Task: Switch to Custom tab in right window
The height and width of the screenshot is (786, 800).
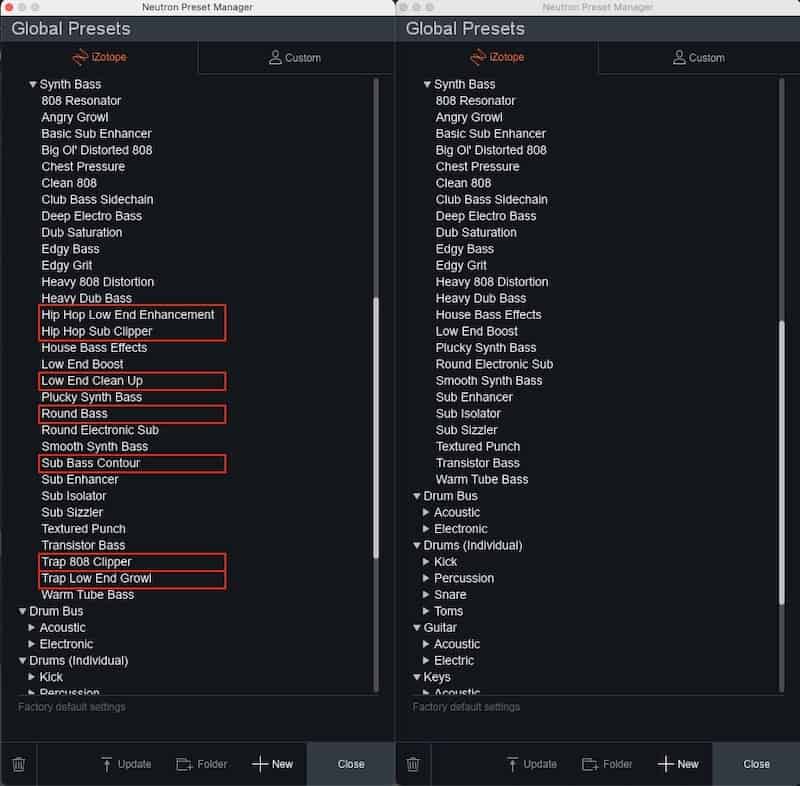Action: point(698,58)
